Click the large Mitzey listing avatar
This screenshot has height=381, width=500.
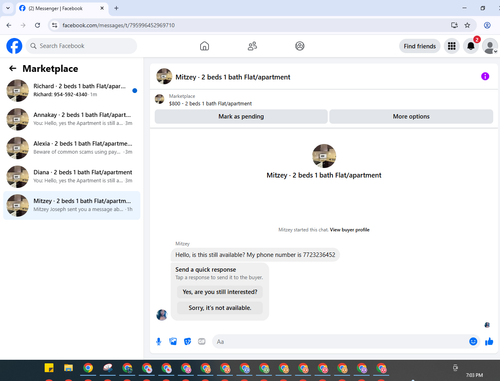tap(324, 156)
